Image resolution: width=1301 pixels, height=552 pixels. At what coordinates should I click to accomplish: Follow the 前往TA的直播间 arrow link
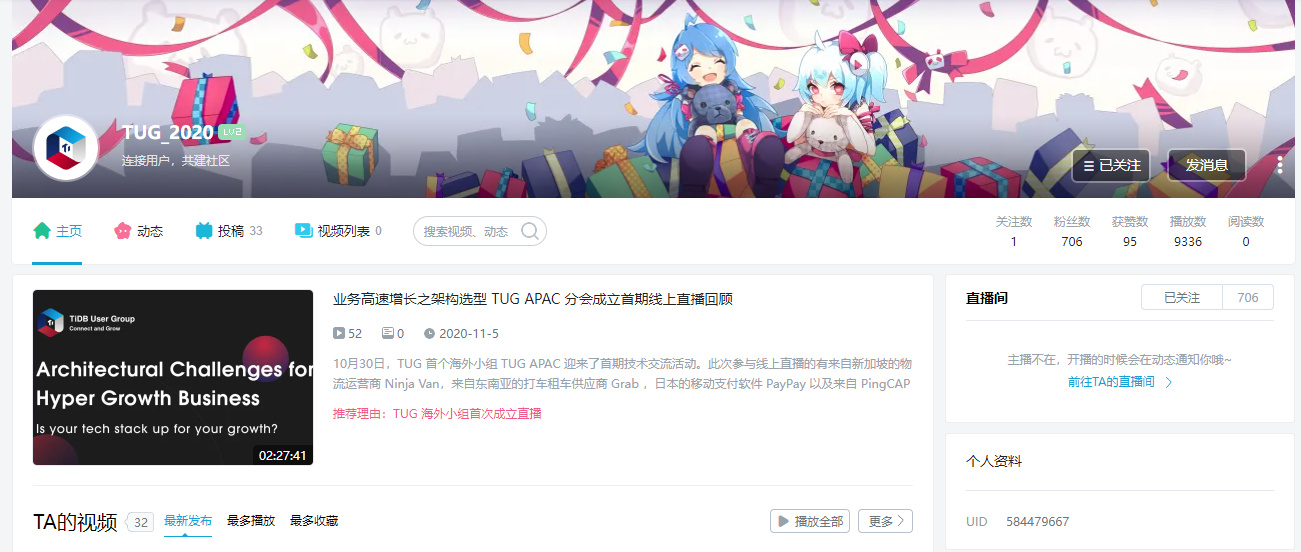1120,382
